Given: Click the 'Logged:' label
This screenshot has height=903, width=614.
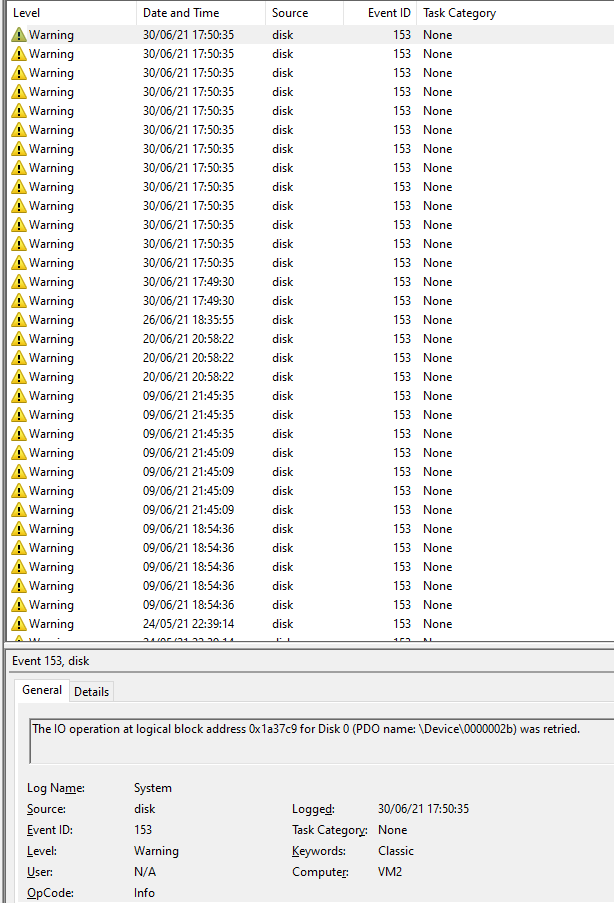Looking at the screenshot, I should point(313,809).
